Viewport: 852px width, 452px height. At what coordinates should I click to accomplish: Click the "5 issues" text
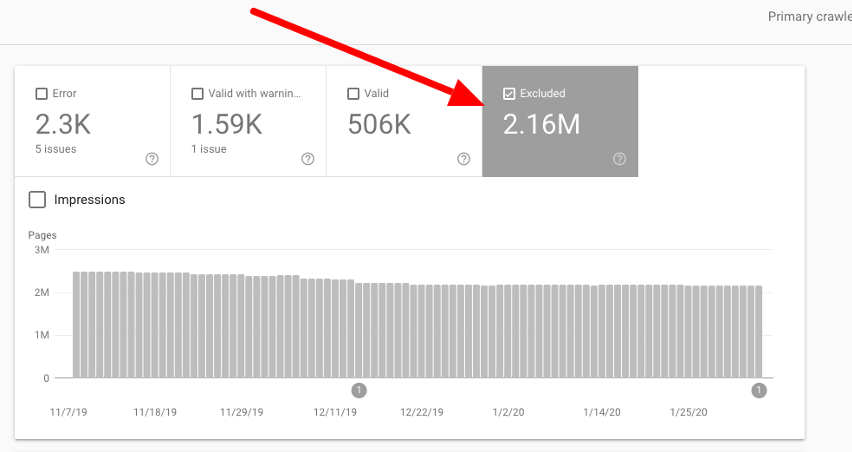55,149
